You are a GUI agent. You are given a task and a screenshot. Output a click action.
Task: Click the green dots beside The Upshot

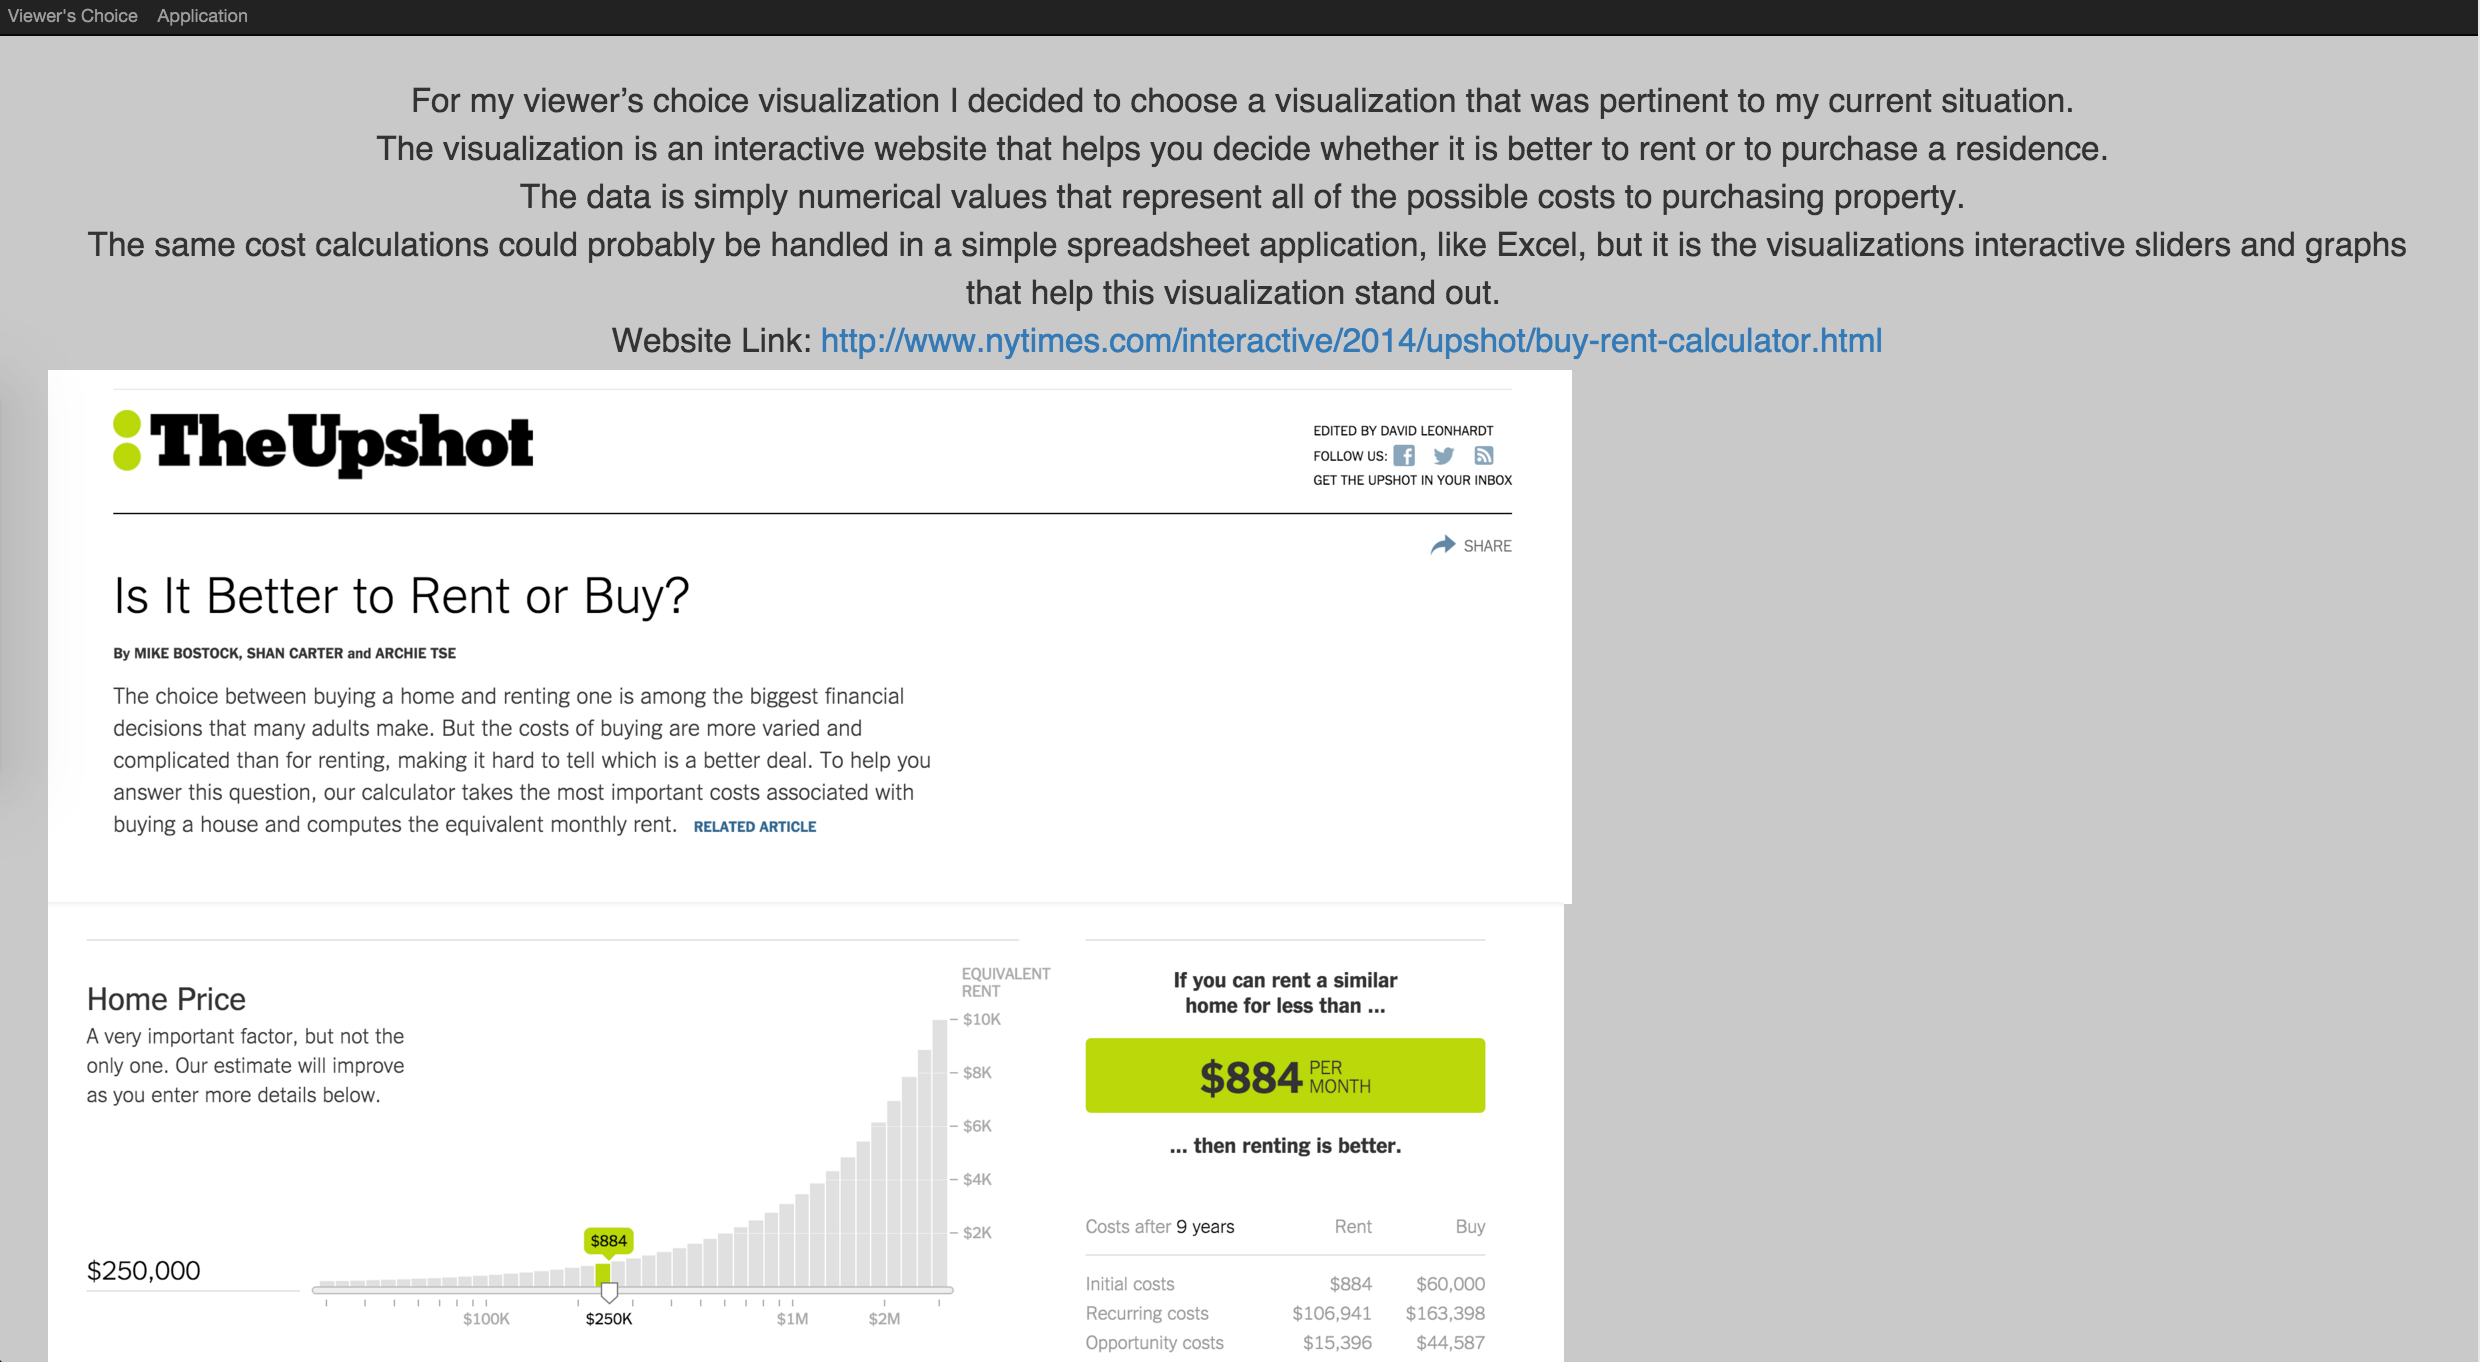coord(127,440)
